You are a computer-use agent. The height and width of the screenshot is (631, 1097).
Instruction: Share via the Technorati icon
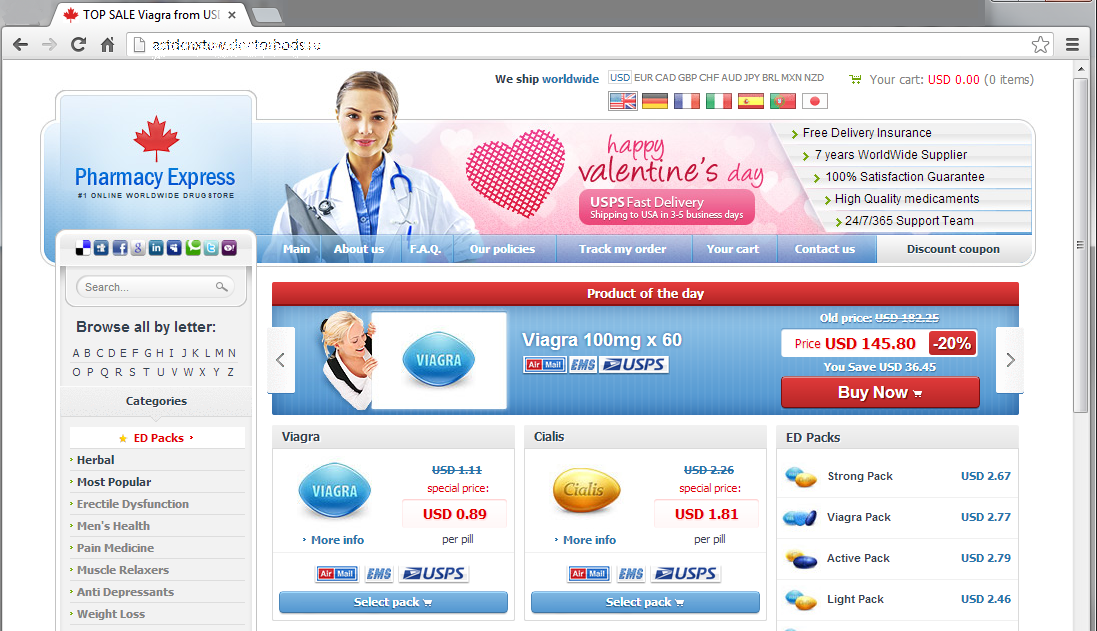click(192, 248)
